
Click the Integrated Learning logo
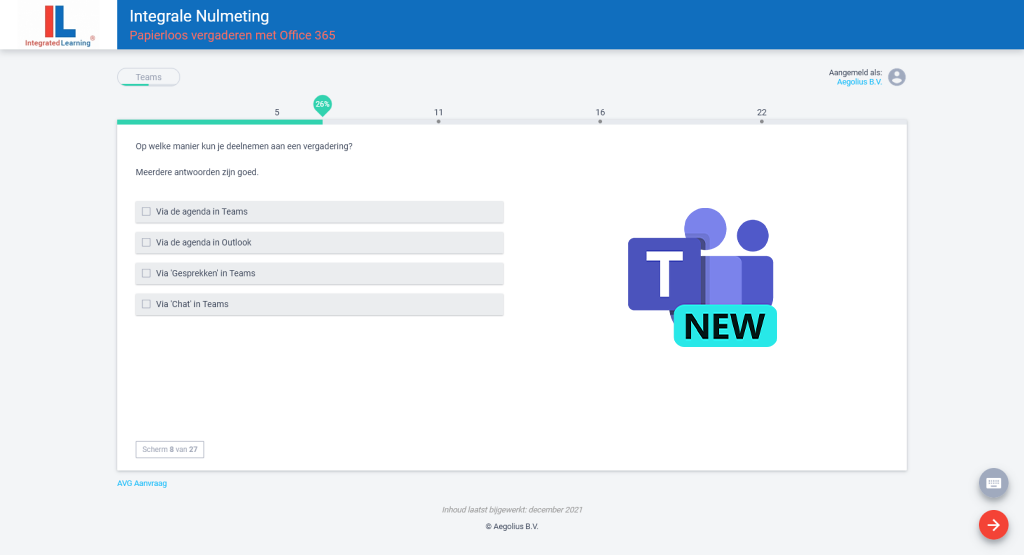point(59,25)
